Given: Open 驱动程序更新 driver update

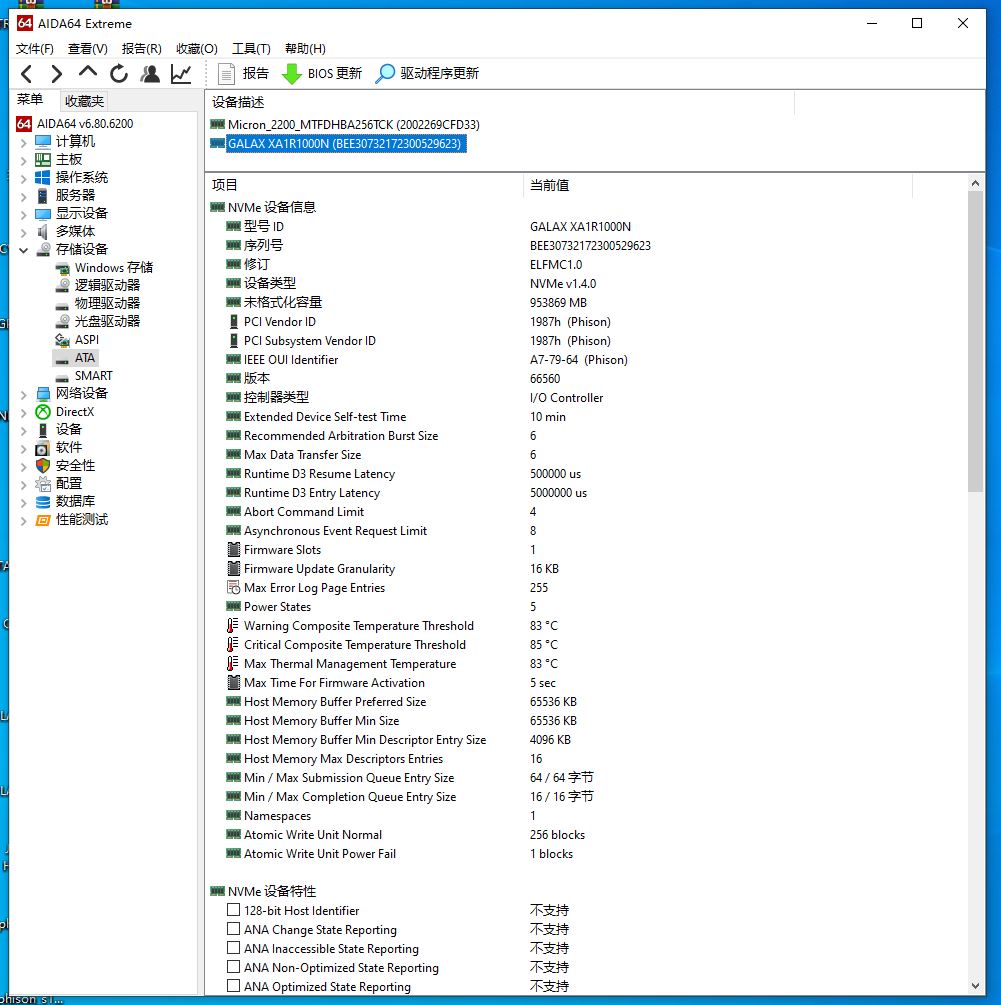Looking at the screenshot, I should [427, 73].
